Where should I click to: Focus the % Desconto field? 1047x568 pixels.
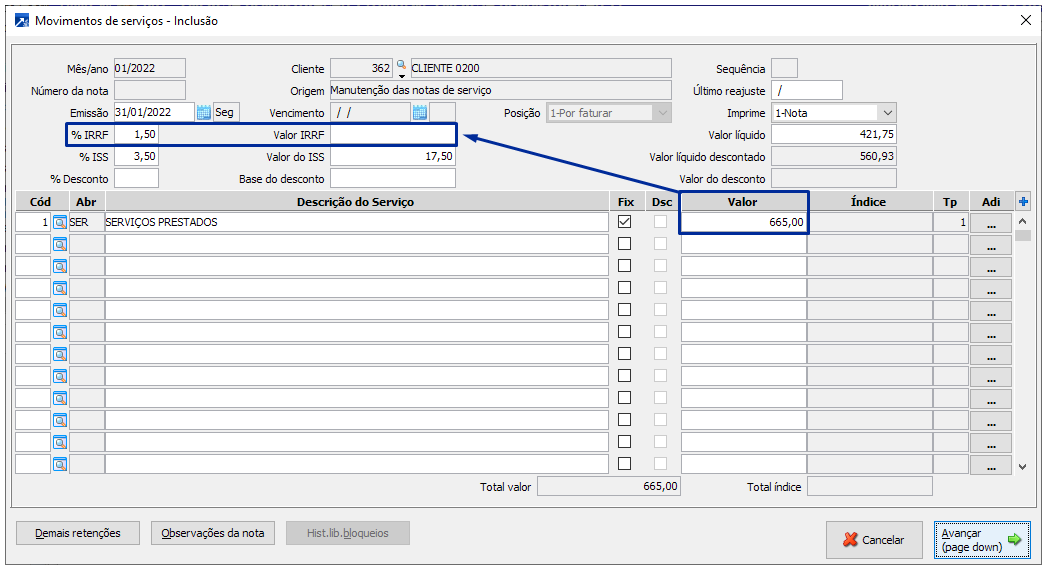[x=136, y=179]
